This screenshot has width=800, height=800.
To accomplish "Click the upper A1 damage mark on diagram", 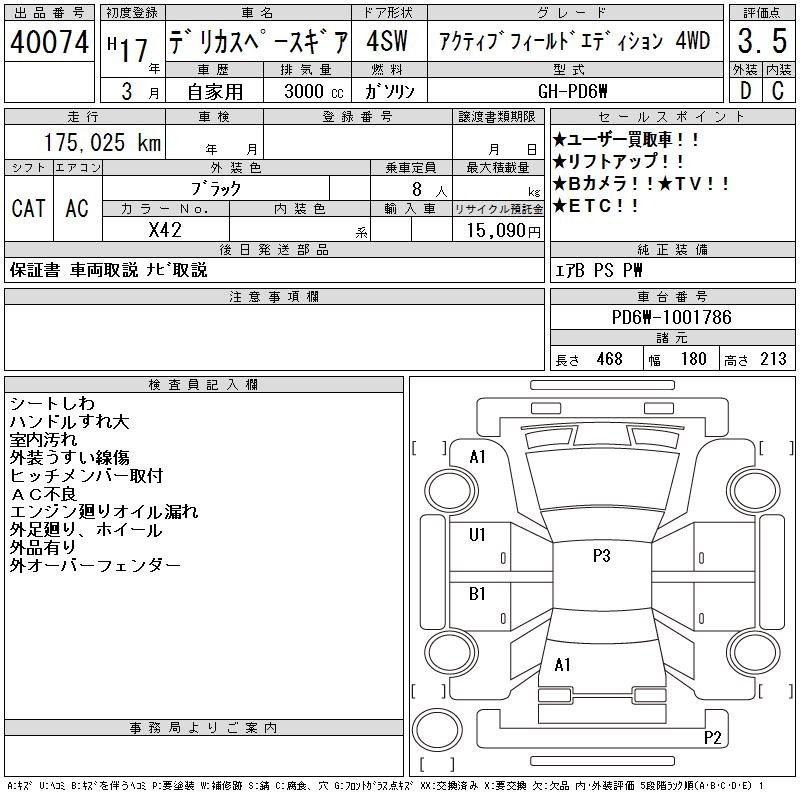I will tap(477, 457).
